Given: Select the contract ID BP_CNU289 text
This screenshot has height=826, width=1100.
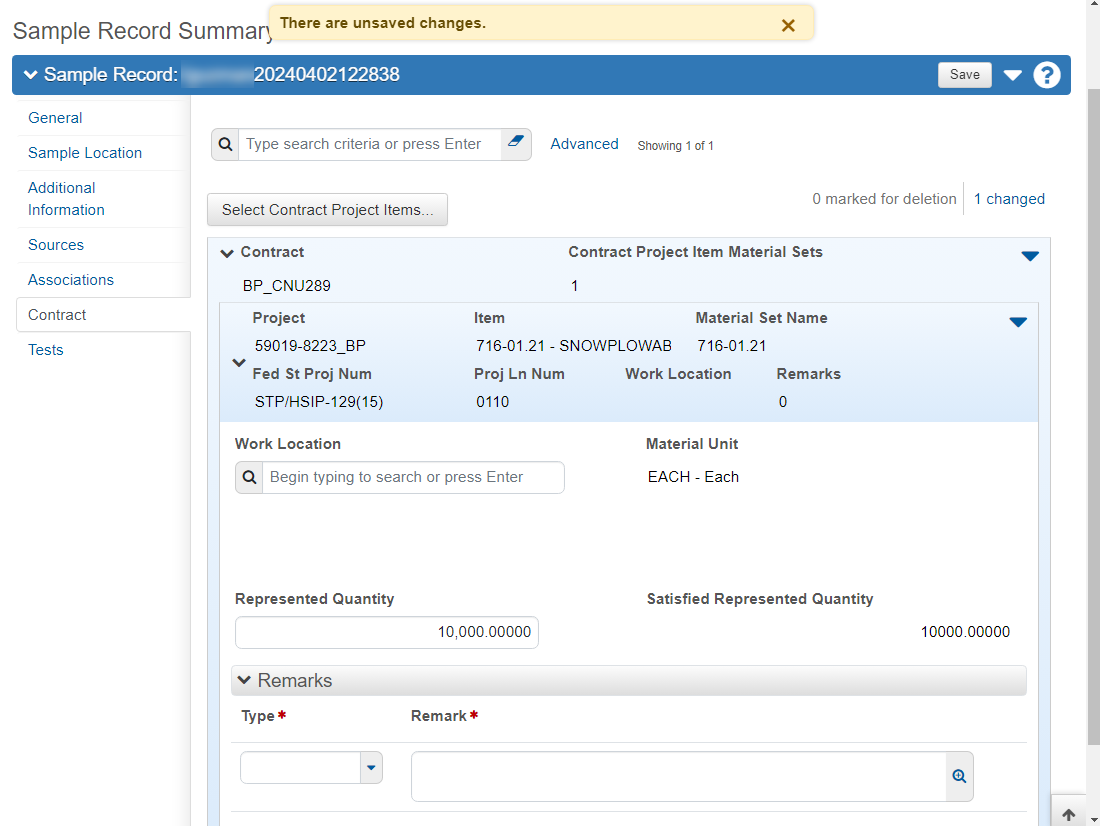Looking at the screenshot, I should click(286, 286).
